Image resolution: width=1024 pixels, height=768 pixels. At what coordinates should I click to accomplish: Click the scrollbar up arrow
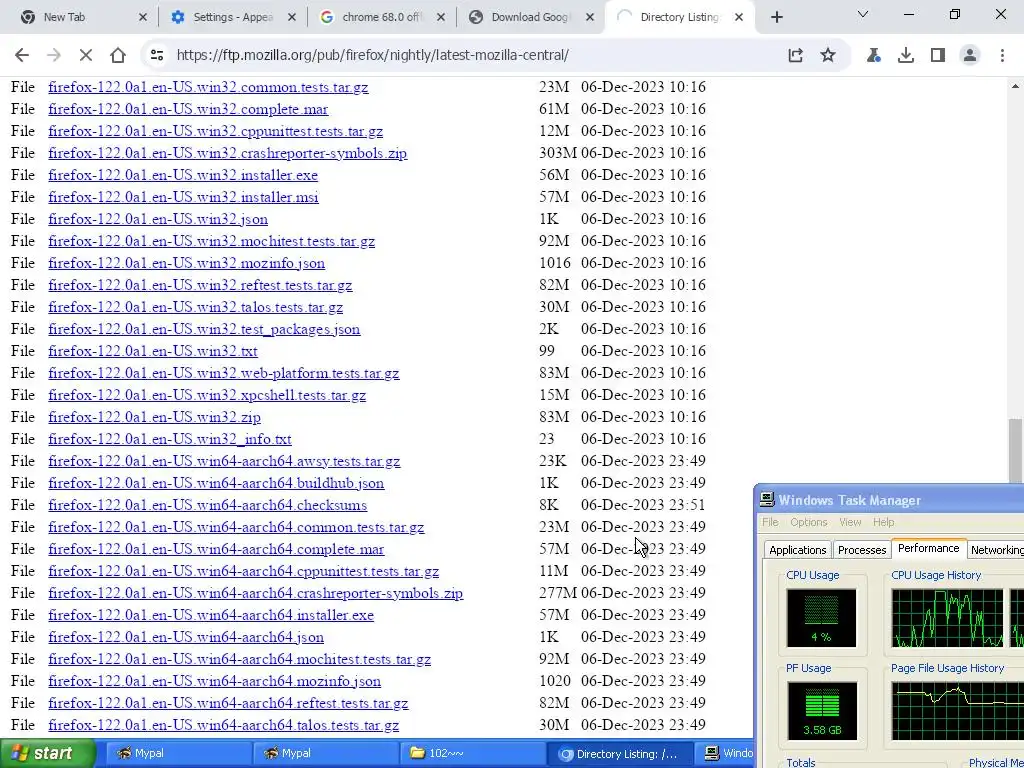1015,86
